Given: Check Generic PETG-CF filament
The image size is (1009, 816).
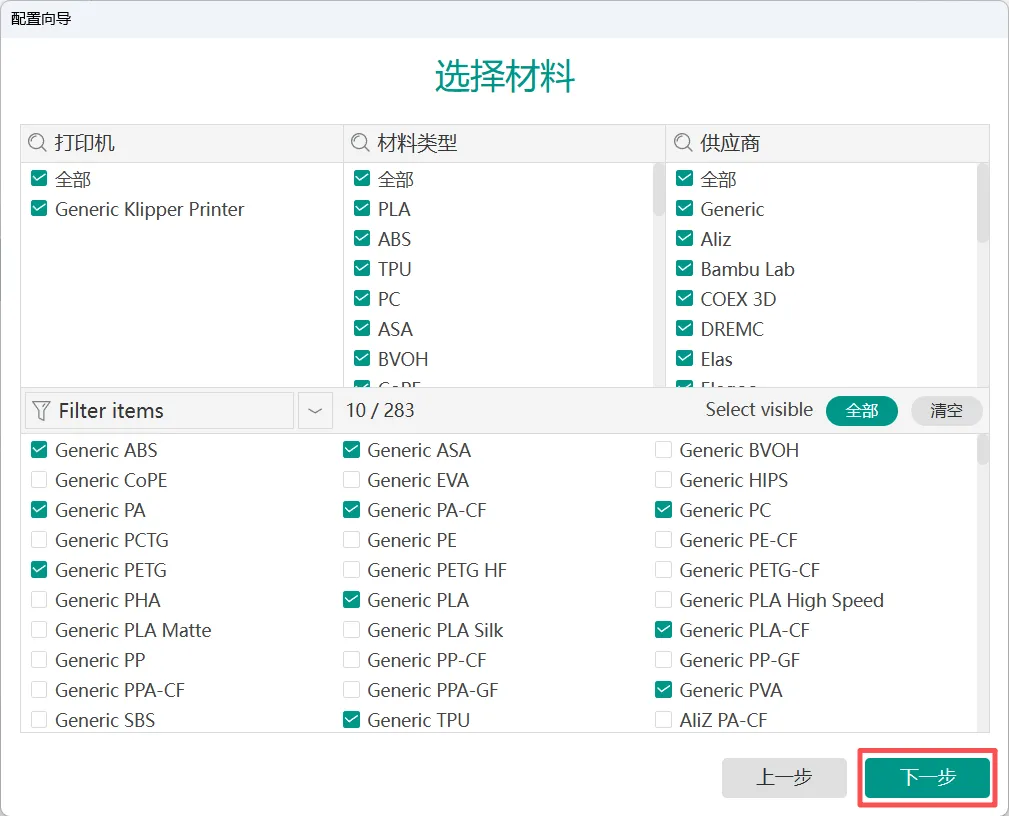Looking at the screenshot, I should click(x=663, y=570).
